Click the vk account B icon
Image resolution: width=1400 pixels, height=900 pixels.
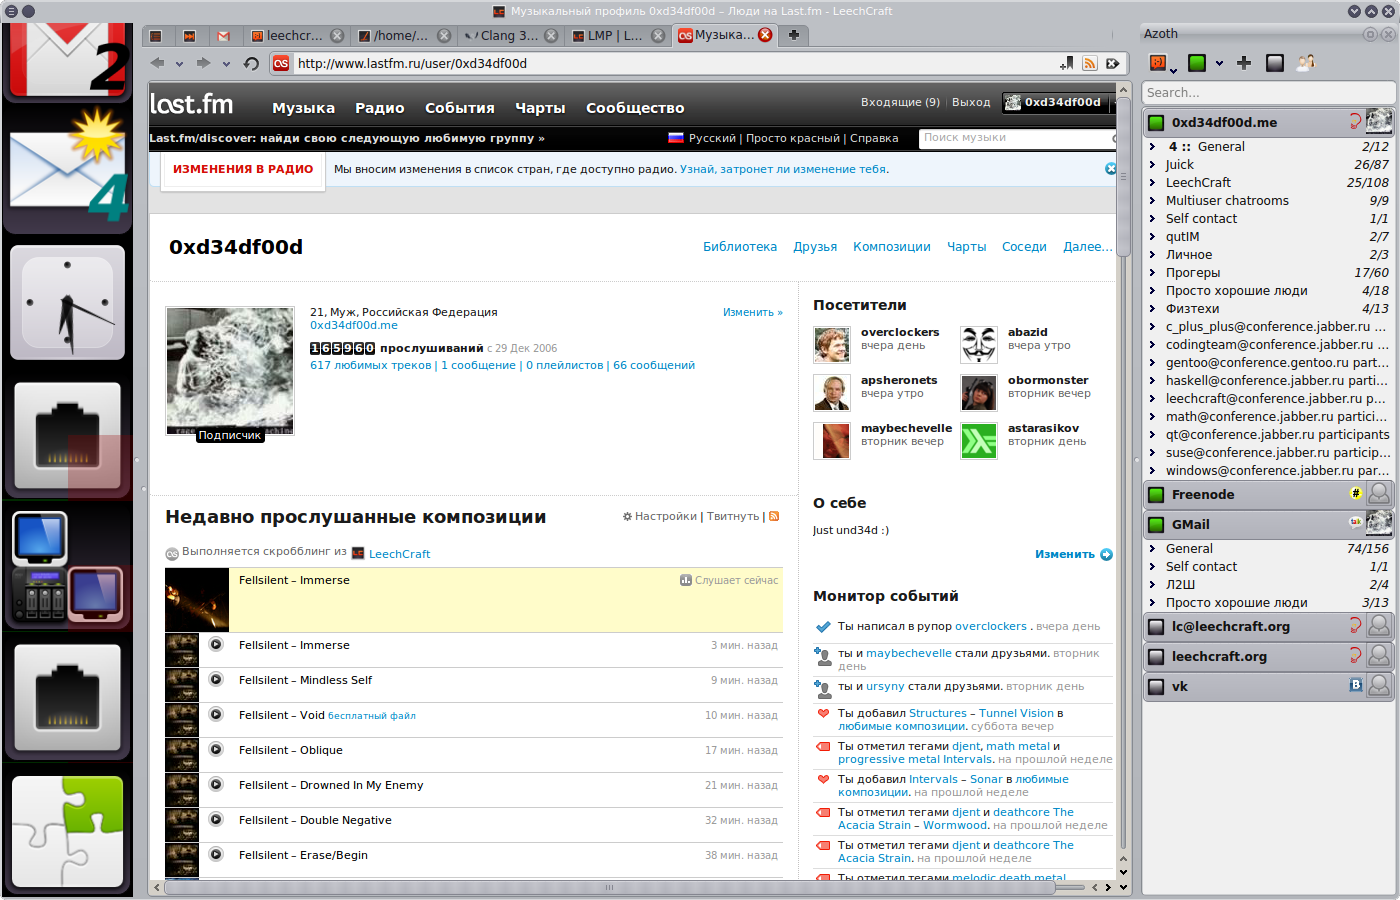[x=1356, y=685]
